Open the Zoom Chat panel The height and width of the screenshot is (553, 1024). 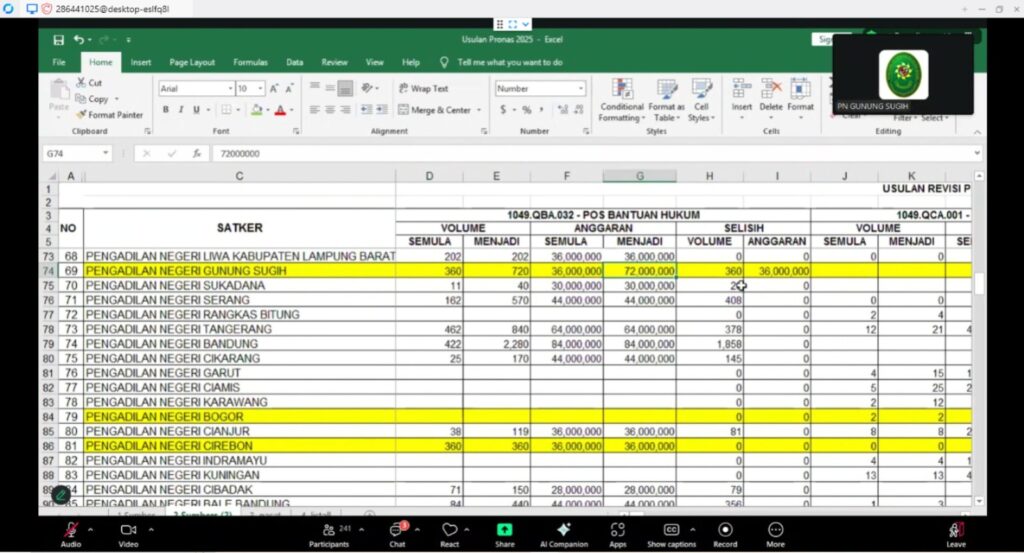[x=397, y=531]
